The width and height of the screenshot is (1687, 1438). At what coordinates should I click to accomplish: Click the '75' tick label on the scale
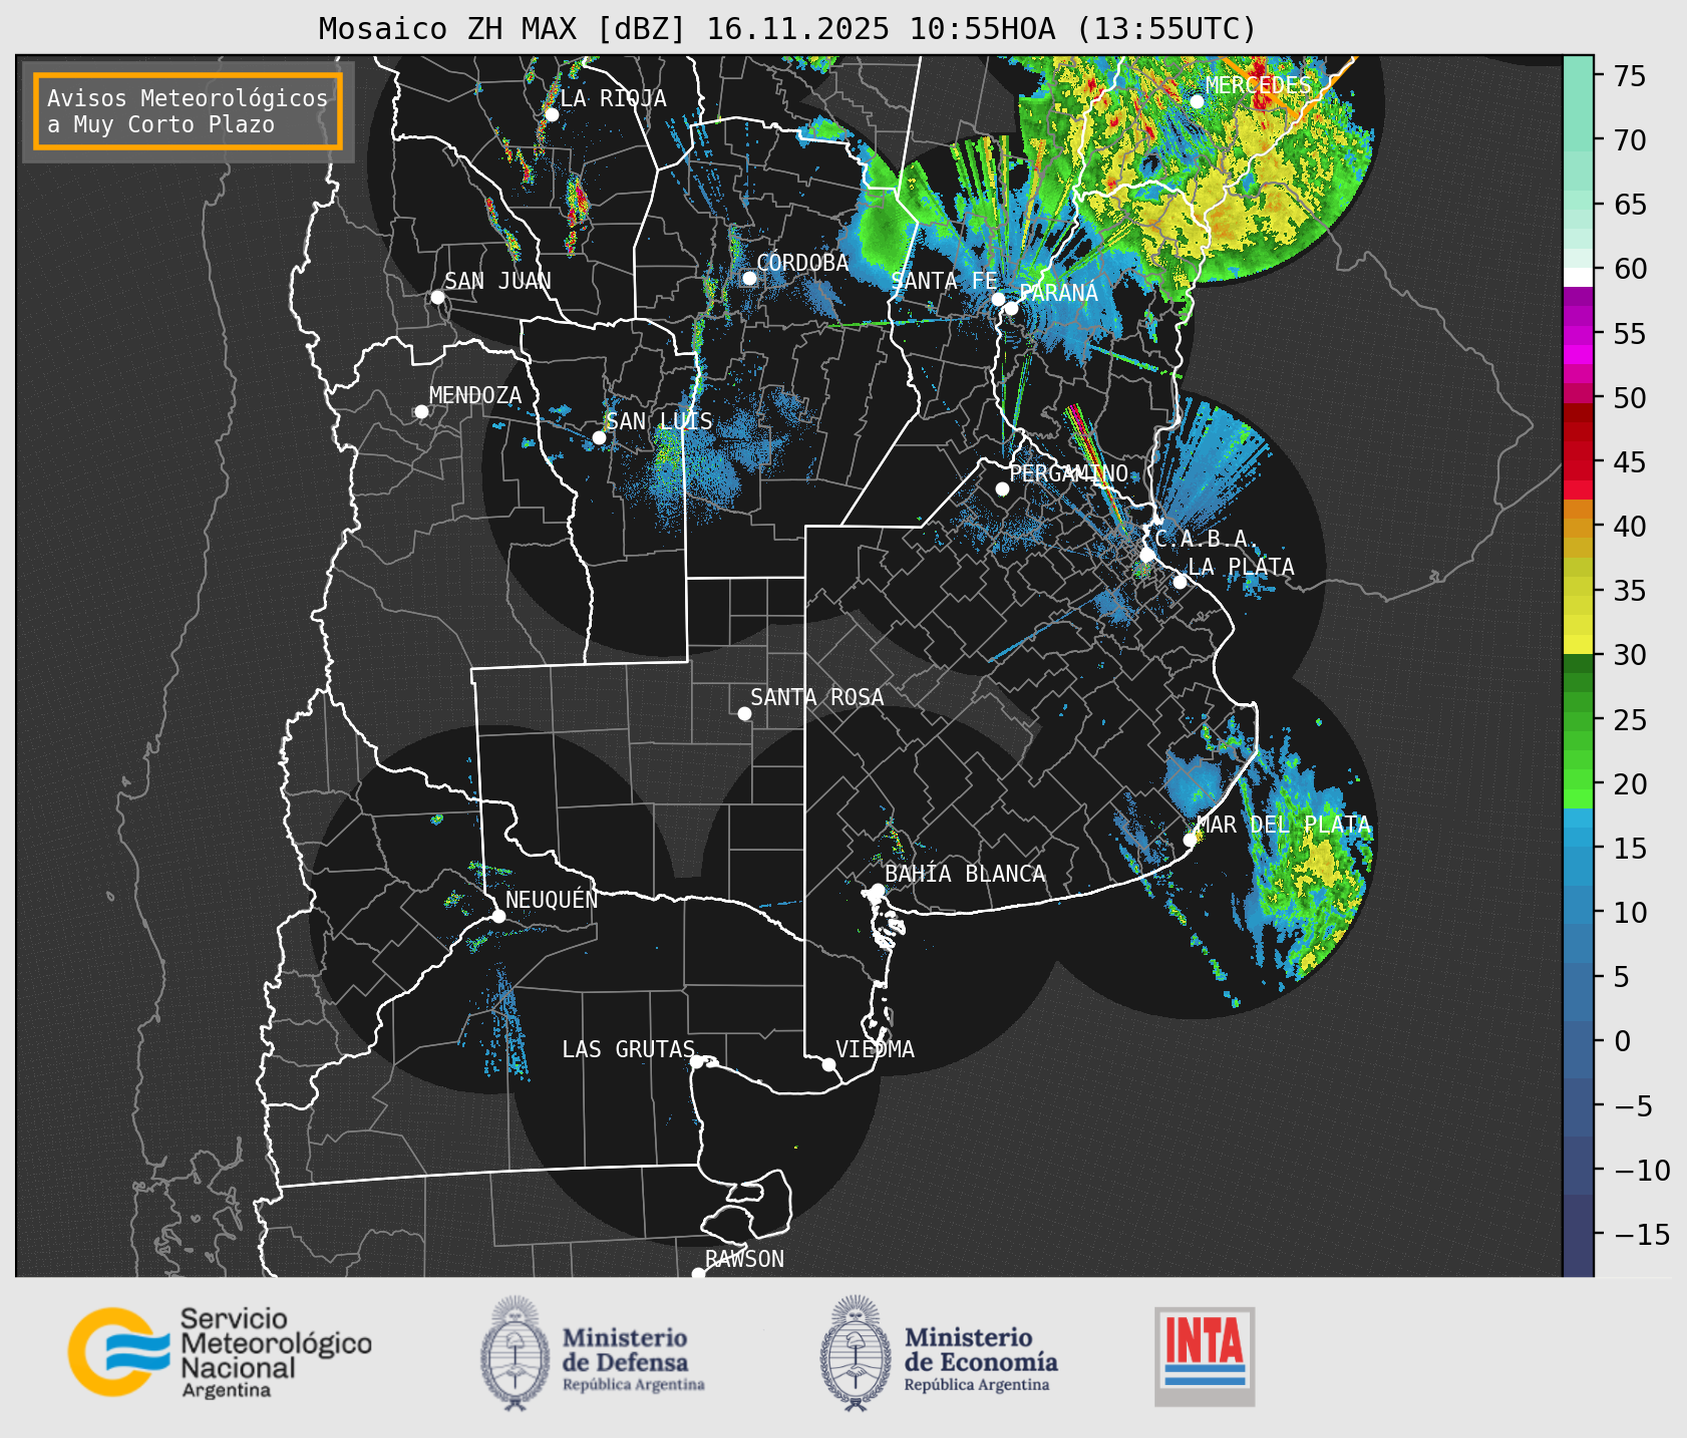click(x=1629, y=75)
